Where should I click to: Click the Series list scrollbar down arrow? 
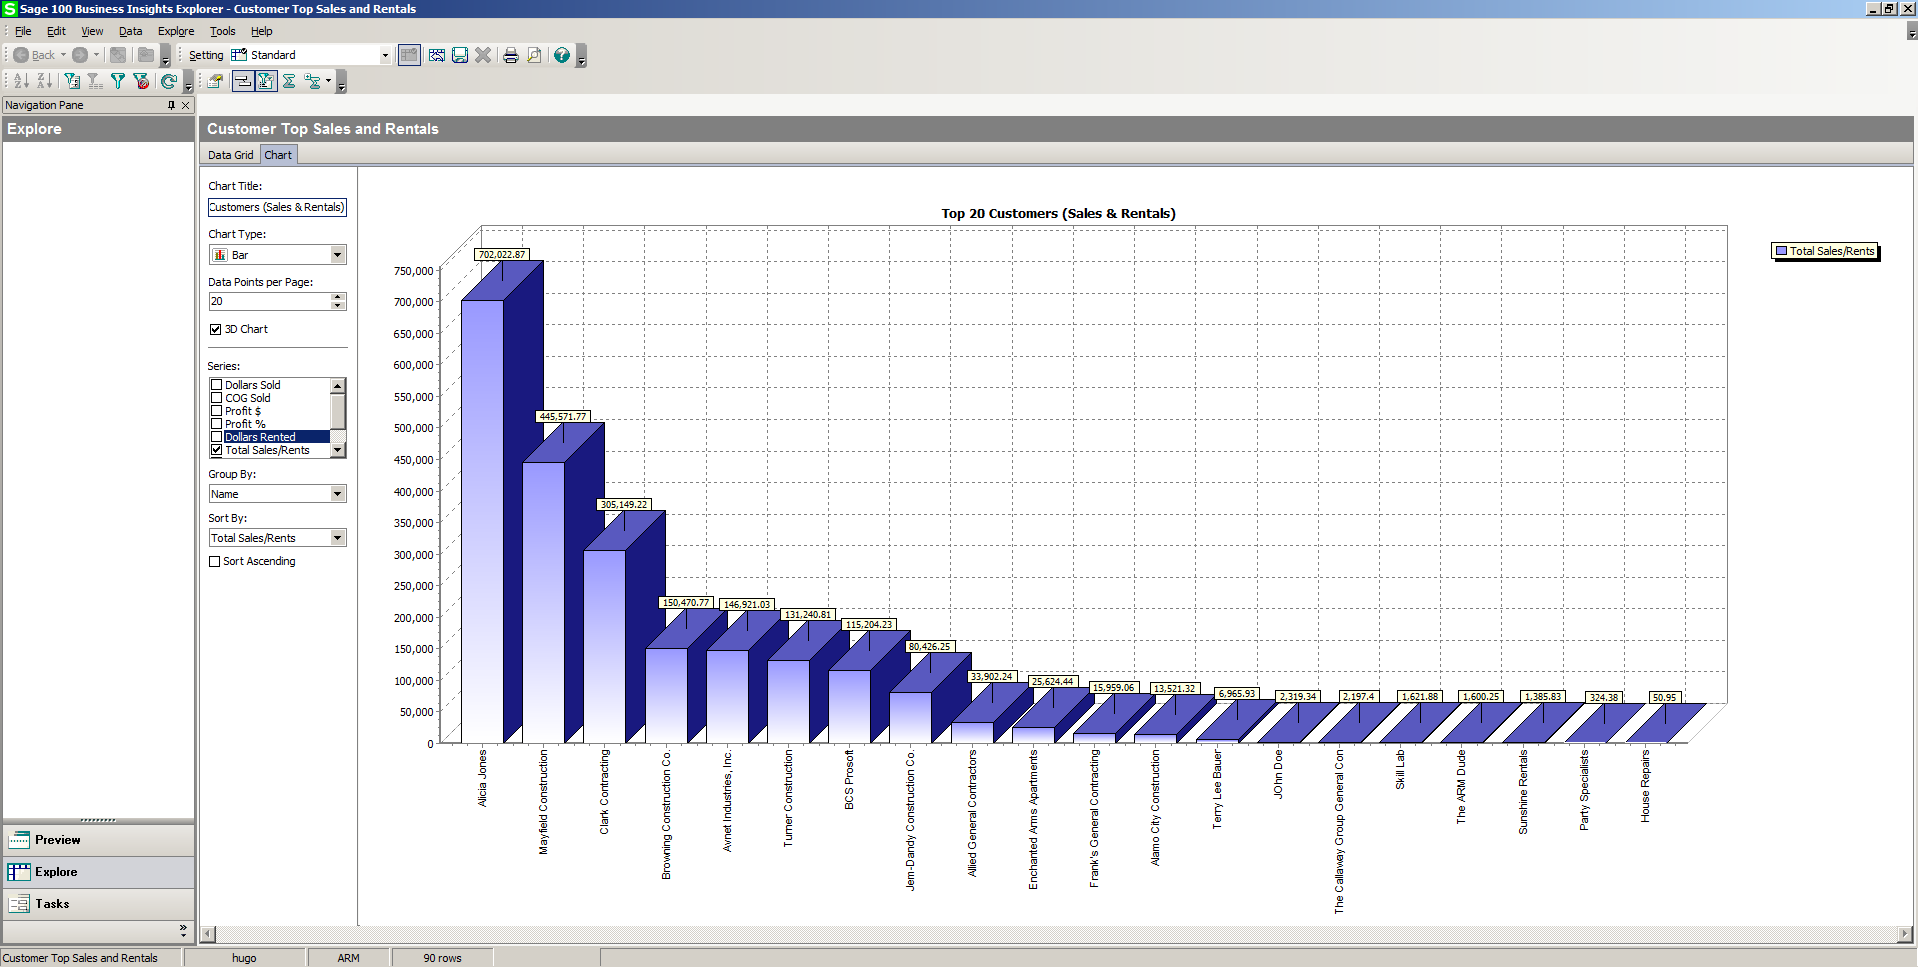[x=338, y=450]
